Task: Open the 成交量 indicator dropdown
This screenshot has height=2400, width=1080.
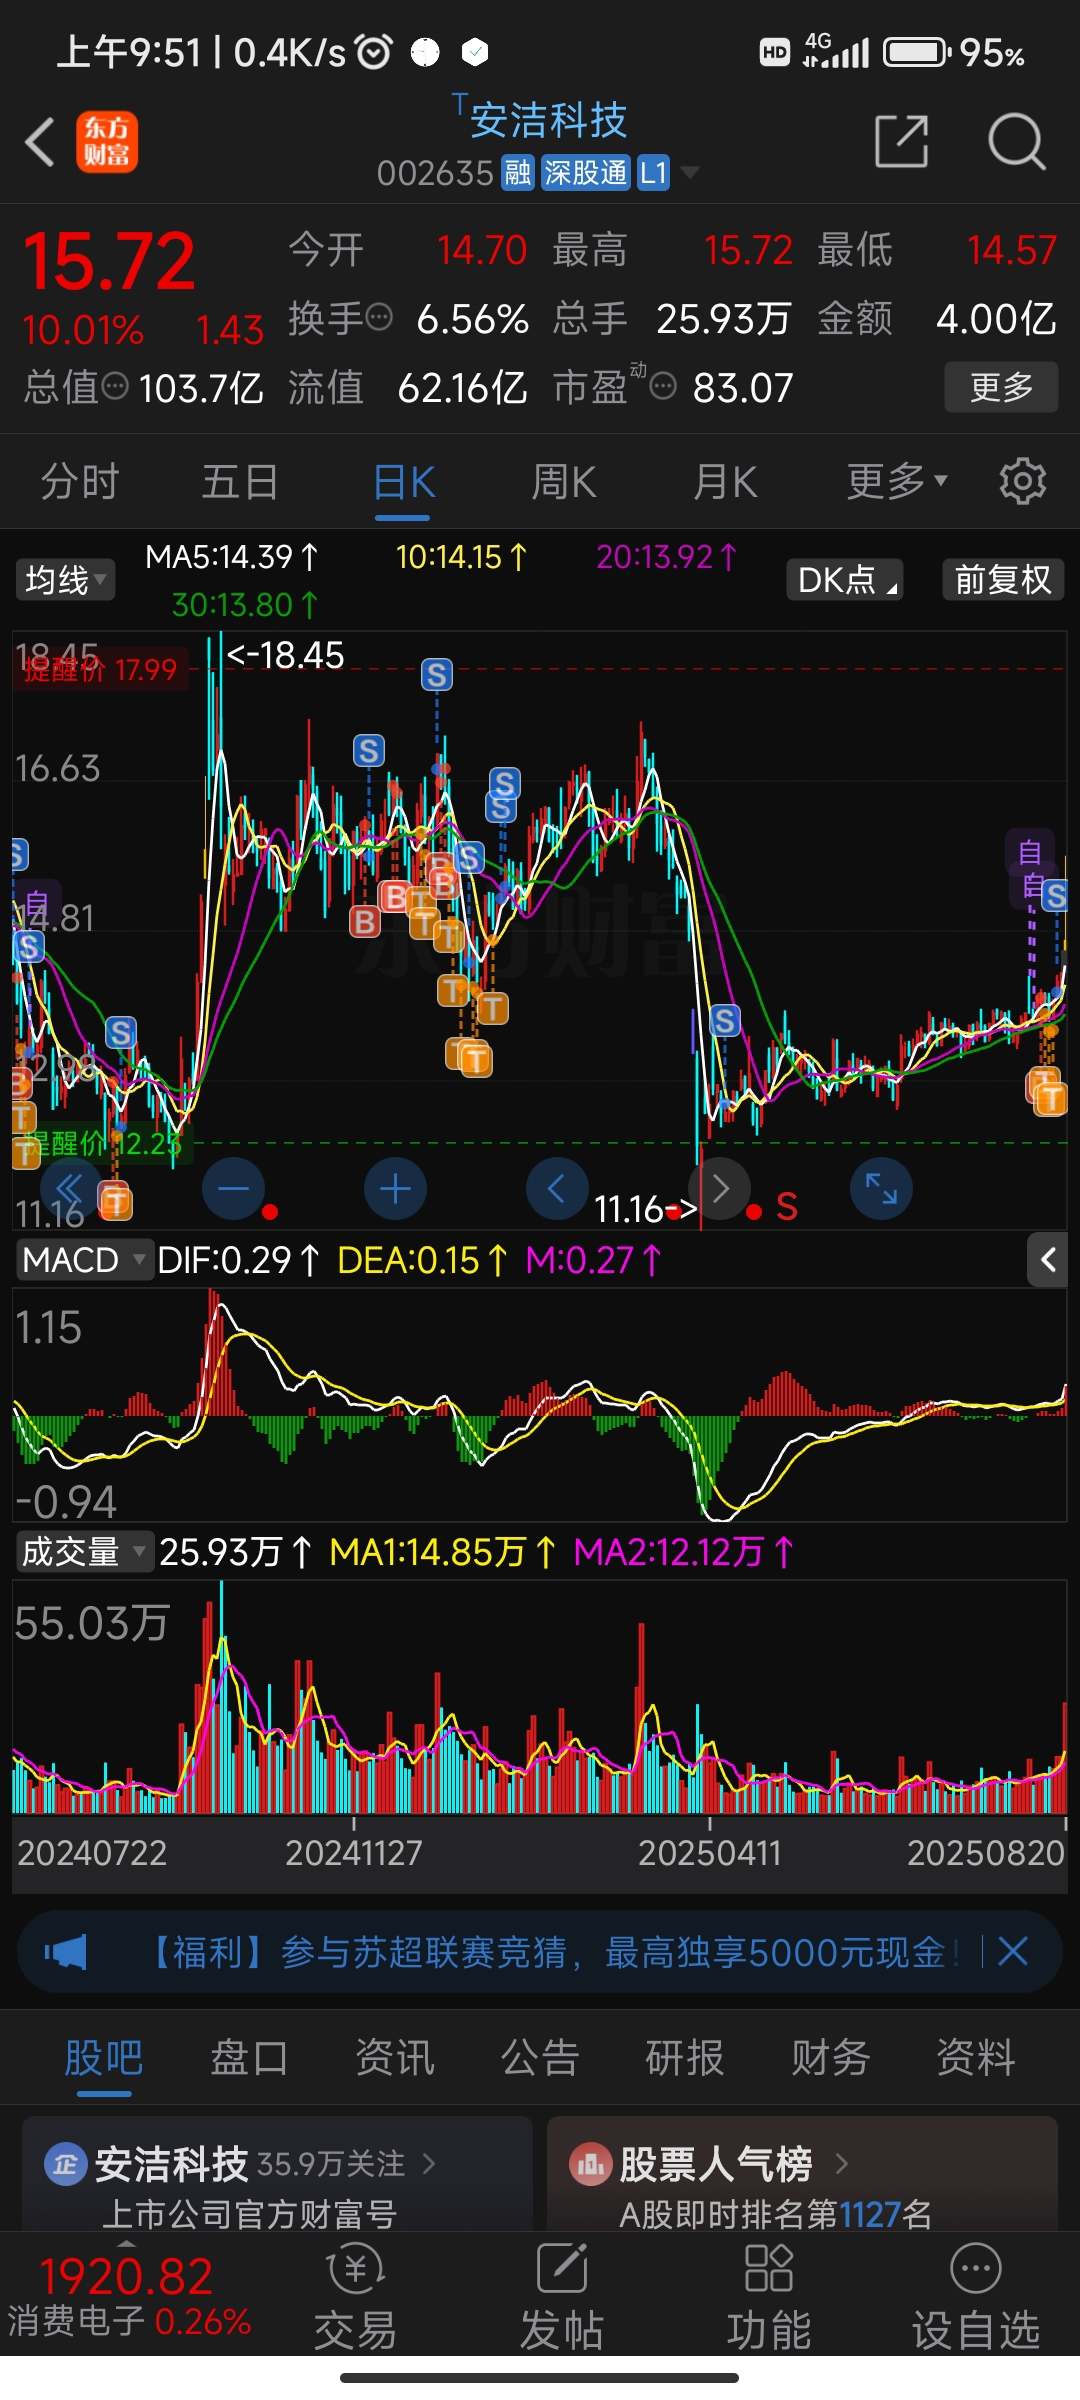Action: click(x=85, y=1551)
